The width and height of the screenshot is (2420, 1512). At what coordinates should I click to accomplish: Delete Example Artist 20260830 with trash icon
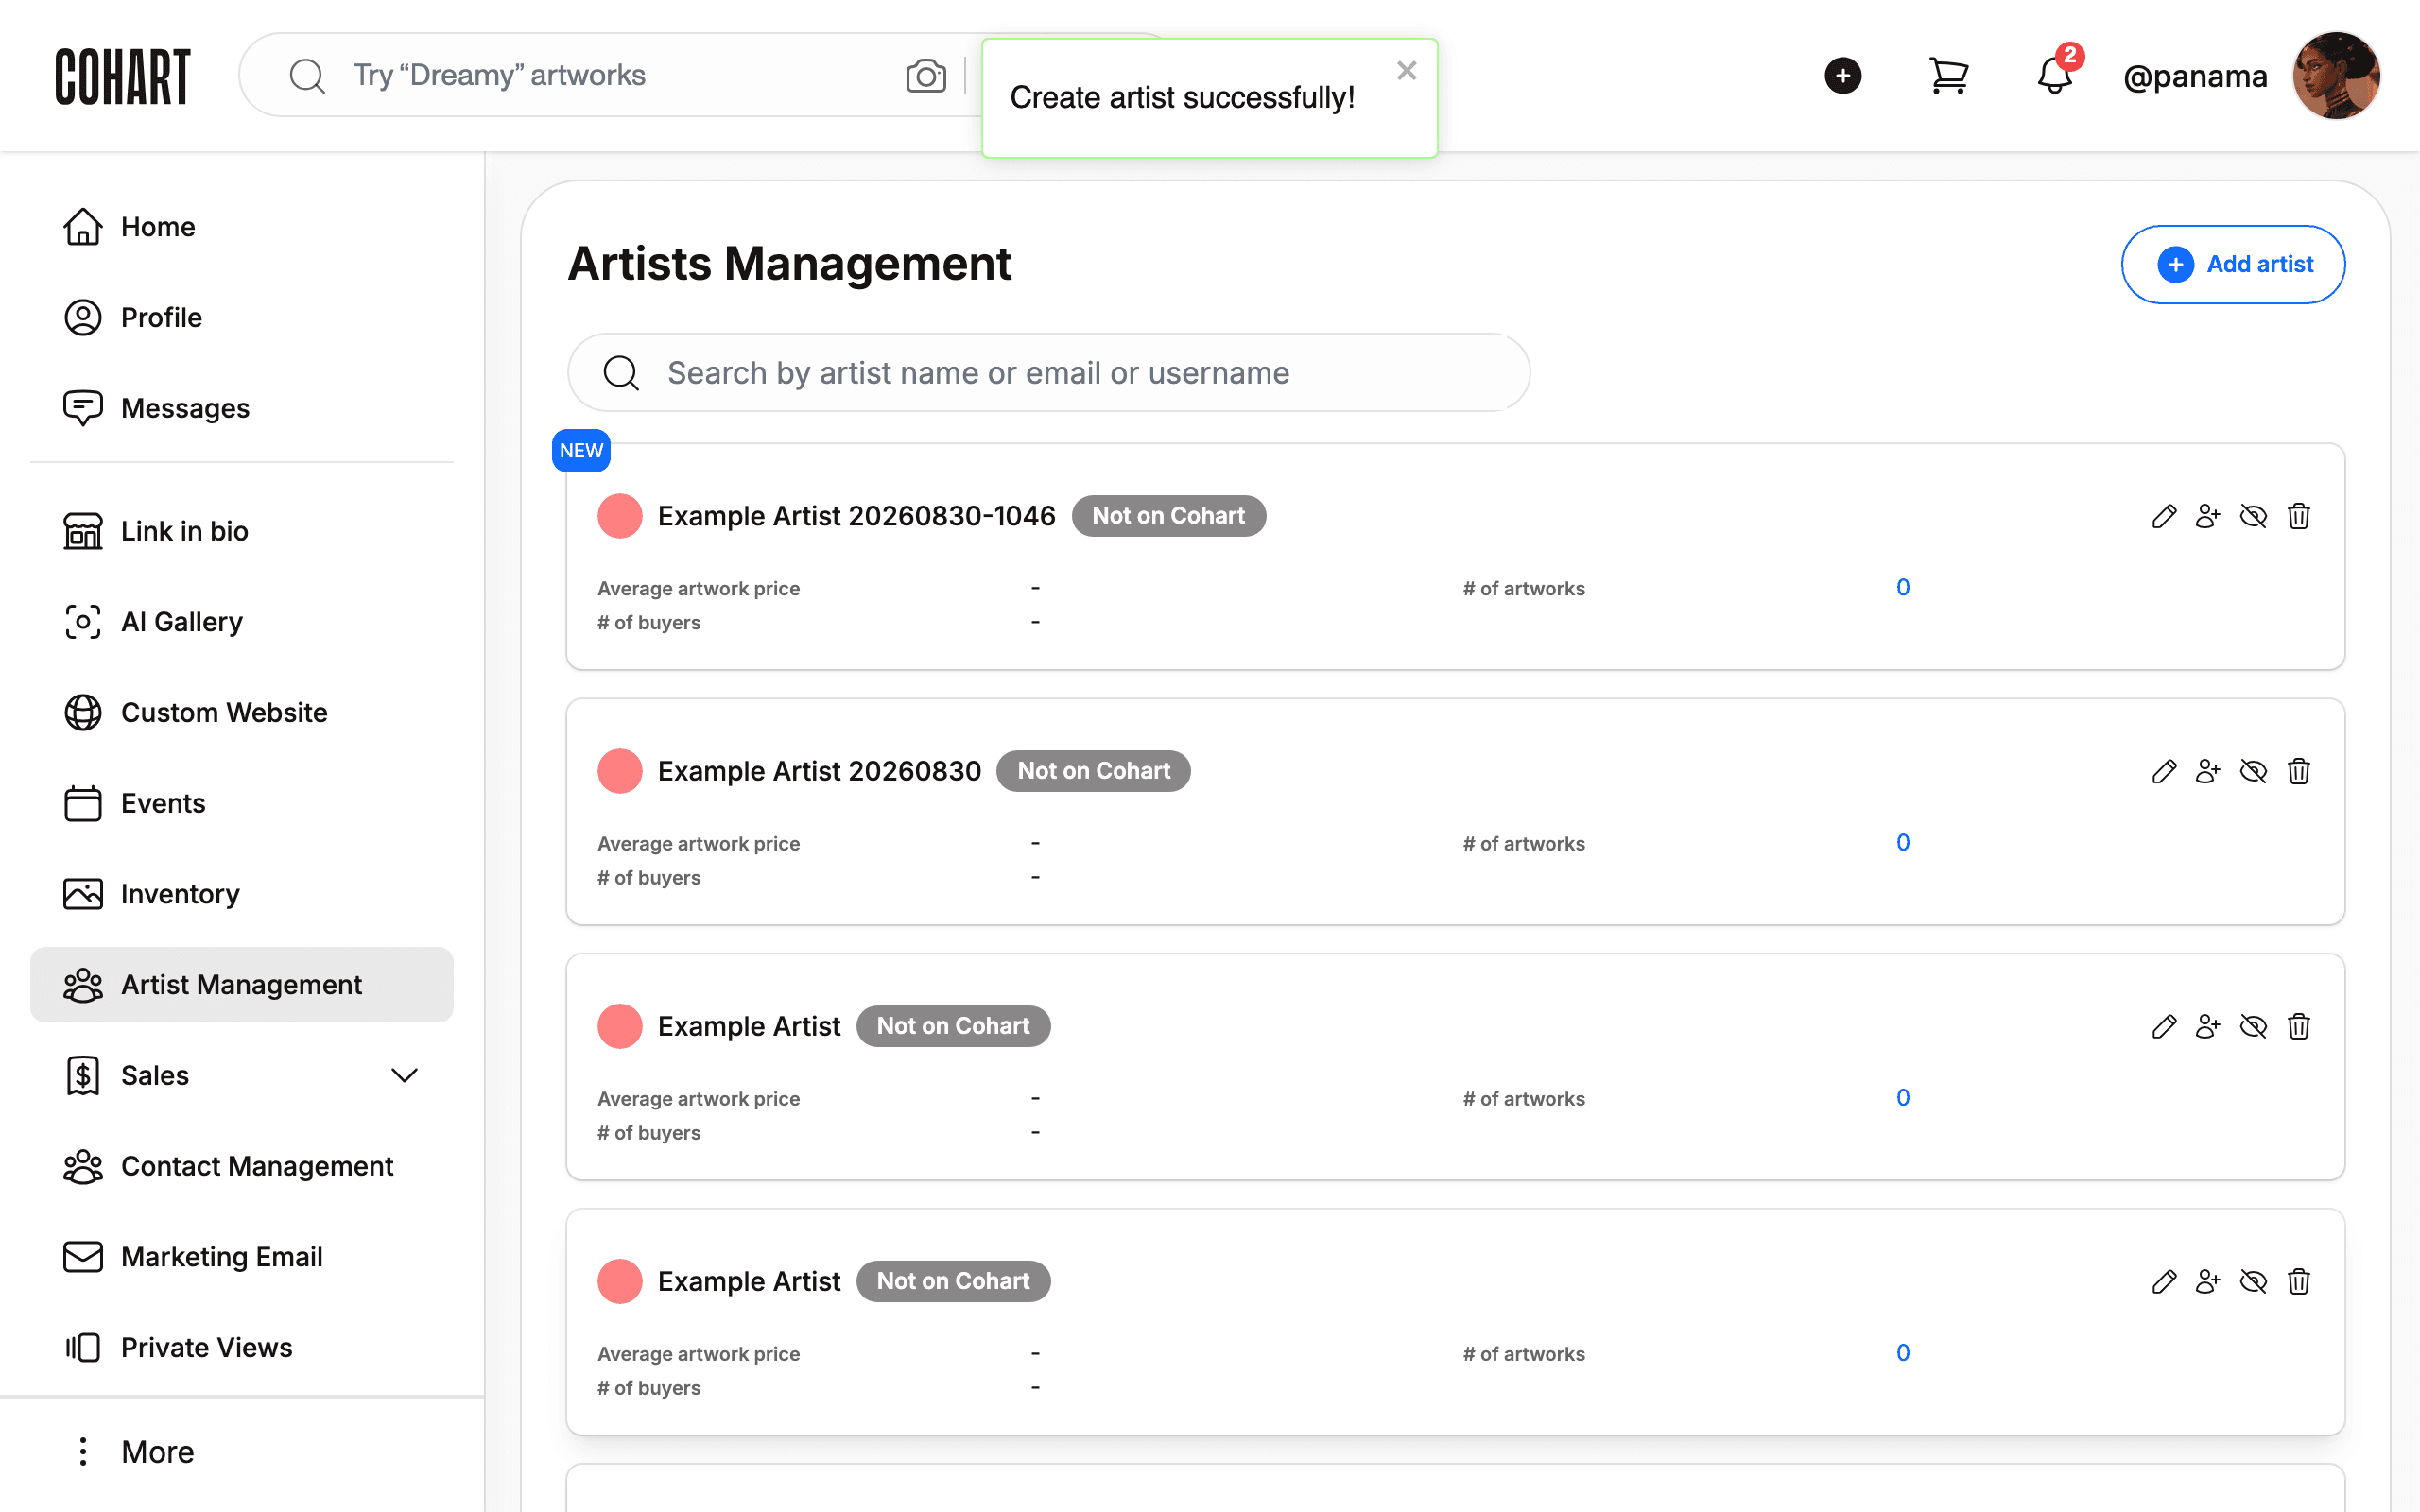coord(2298,771)
